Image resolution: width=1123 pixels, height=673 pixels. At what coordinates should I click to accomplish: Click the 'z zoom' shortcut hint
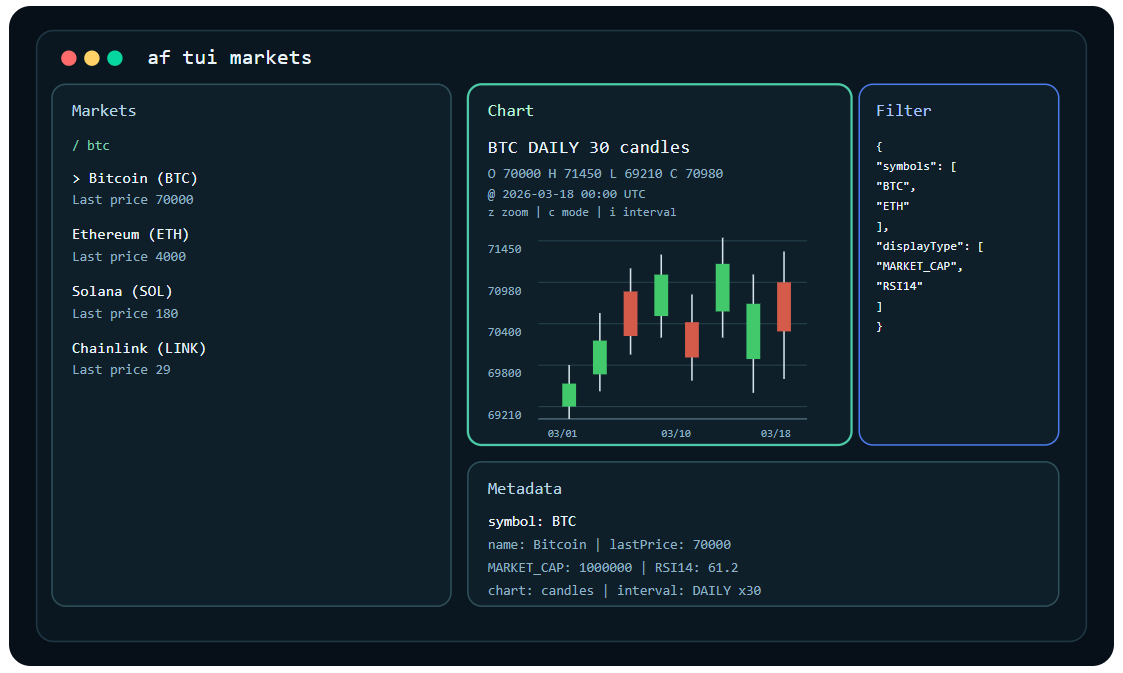pyautogui.click(x=508, y=212)
